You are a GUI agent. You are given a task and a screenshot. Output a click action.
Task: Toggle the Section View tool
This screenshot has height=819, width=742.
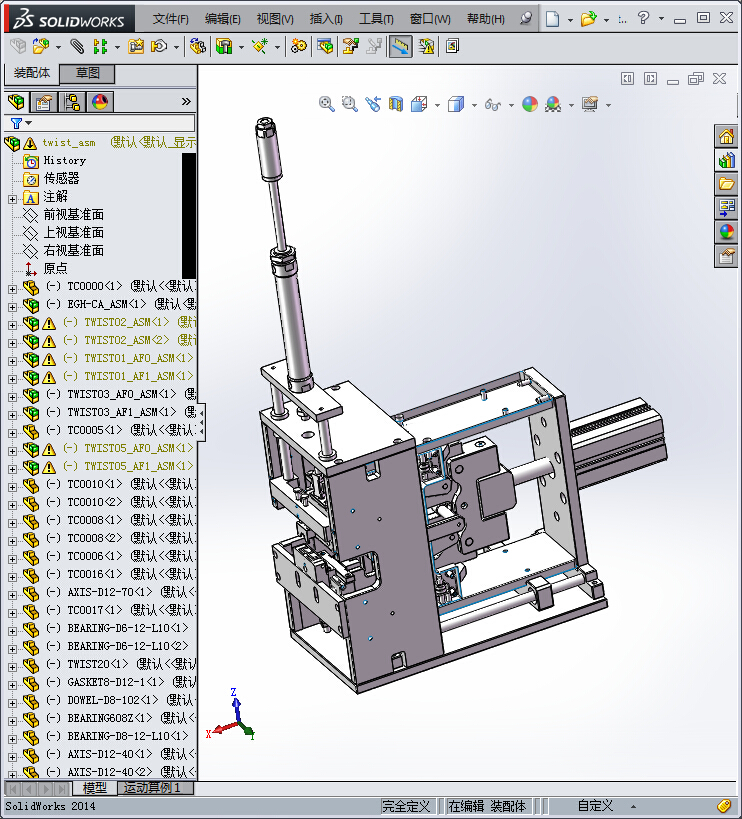click(x=396, y=104)
